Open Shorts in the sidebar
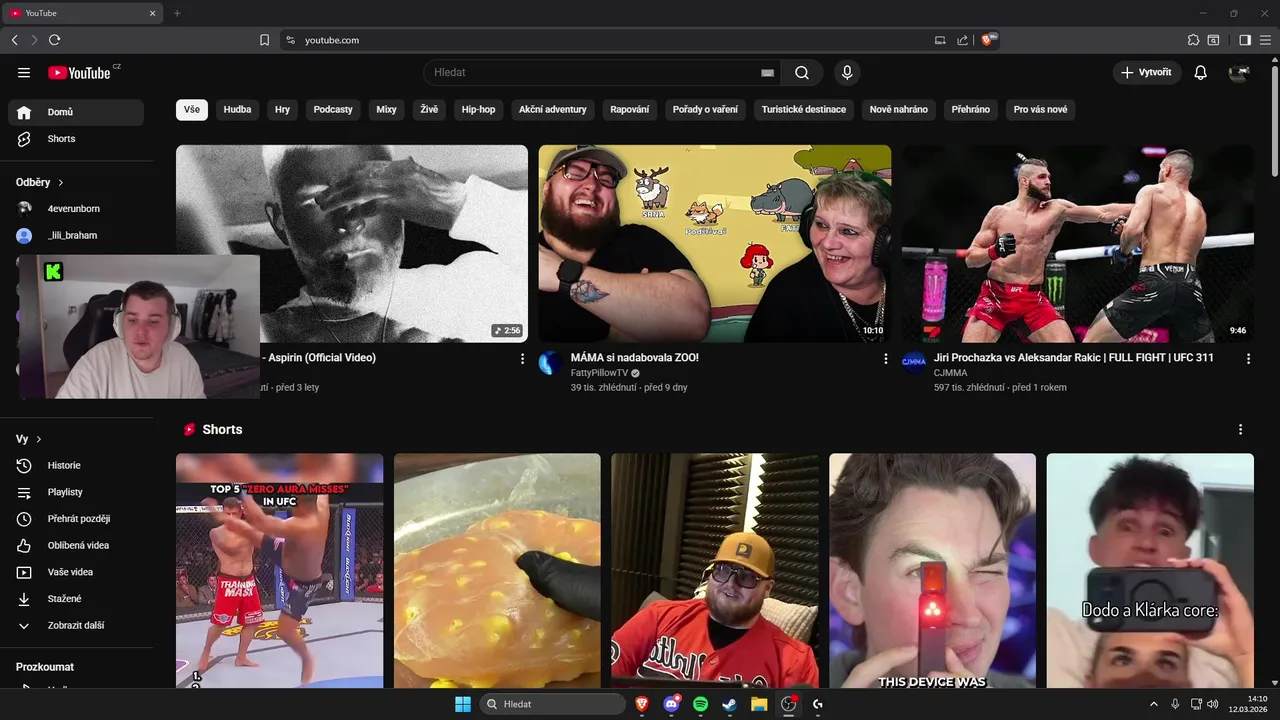1280x720 pixels. pos(76,139)
